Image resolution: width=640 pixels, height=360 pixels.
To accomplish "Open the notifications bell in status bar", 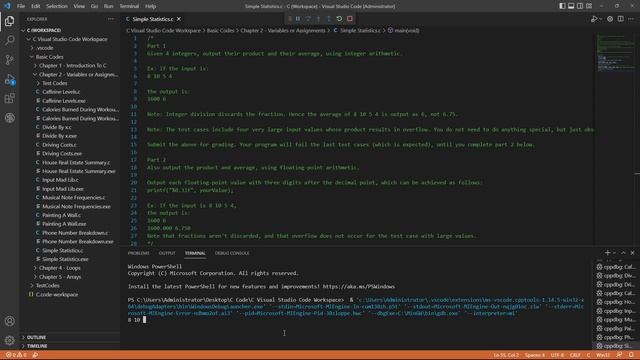I will click(631, 355).
